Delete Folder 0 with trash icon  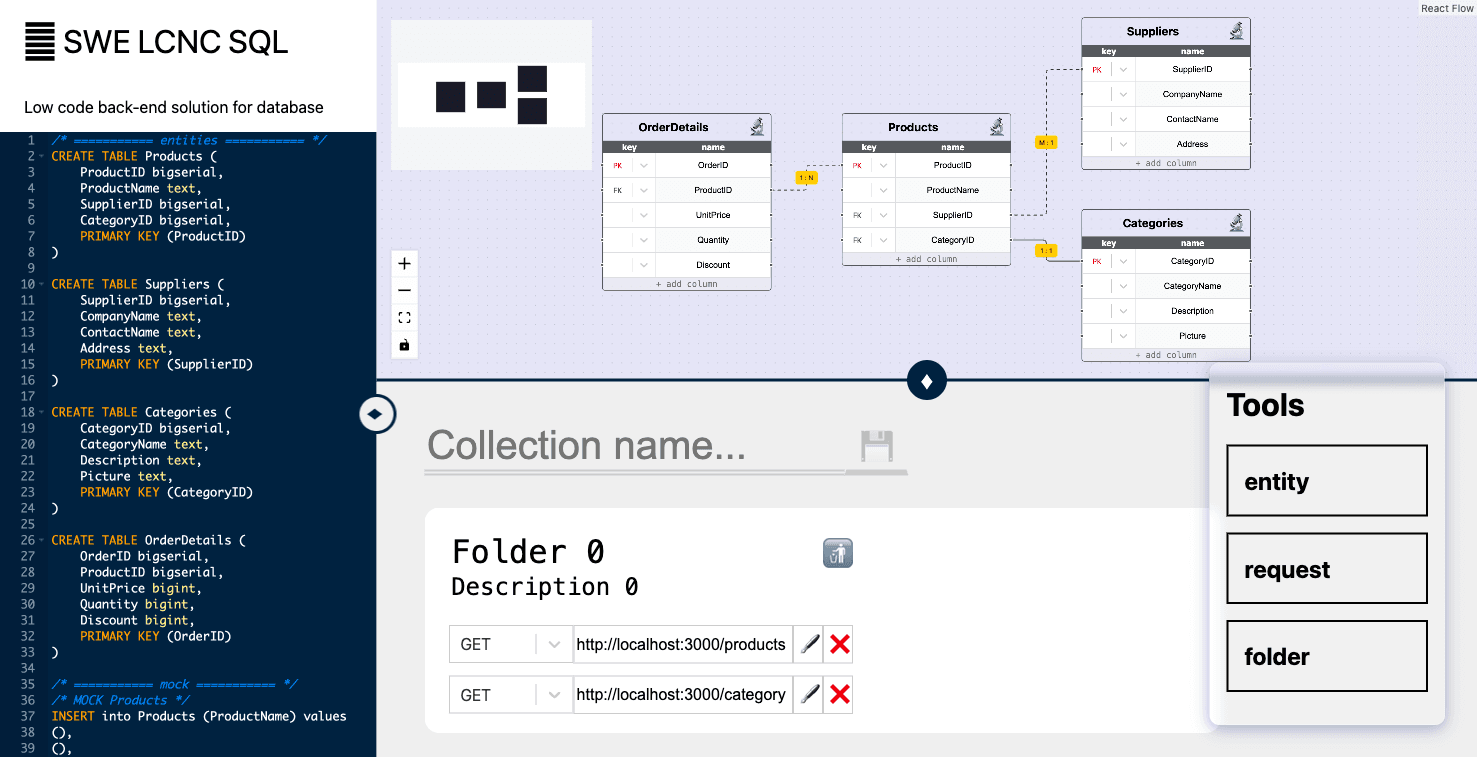(838, 553)
